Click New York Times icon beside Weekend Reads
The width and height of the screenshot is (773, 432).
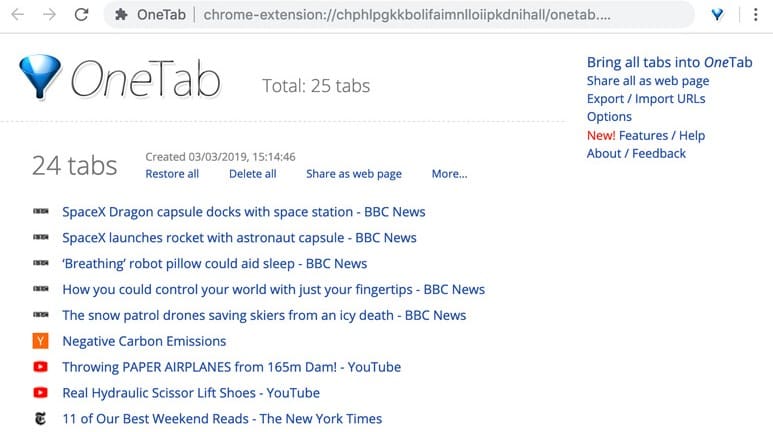pyautogui.click(x=40, y=419)
